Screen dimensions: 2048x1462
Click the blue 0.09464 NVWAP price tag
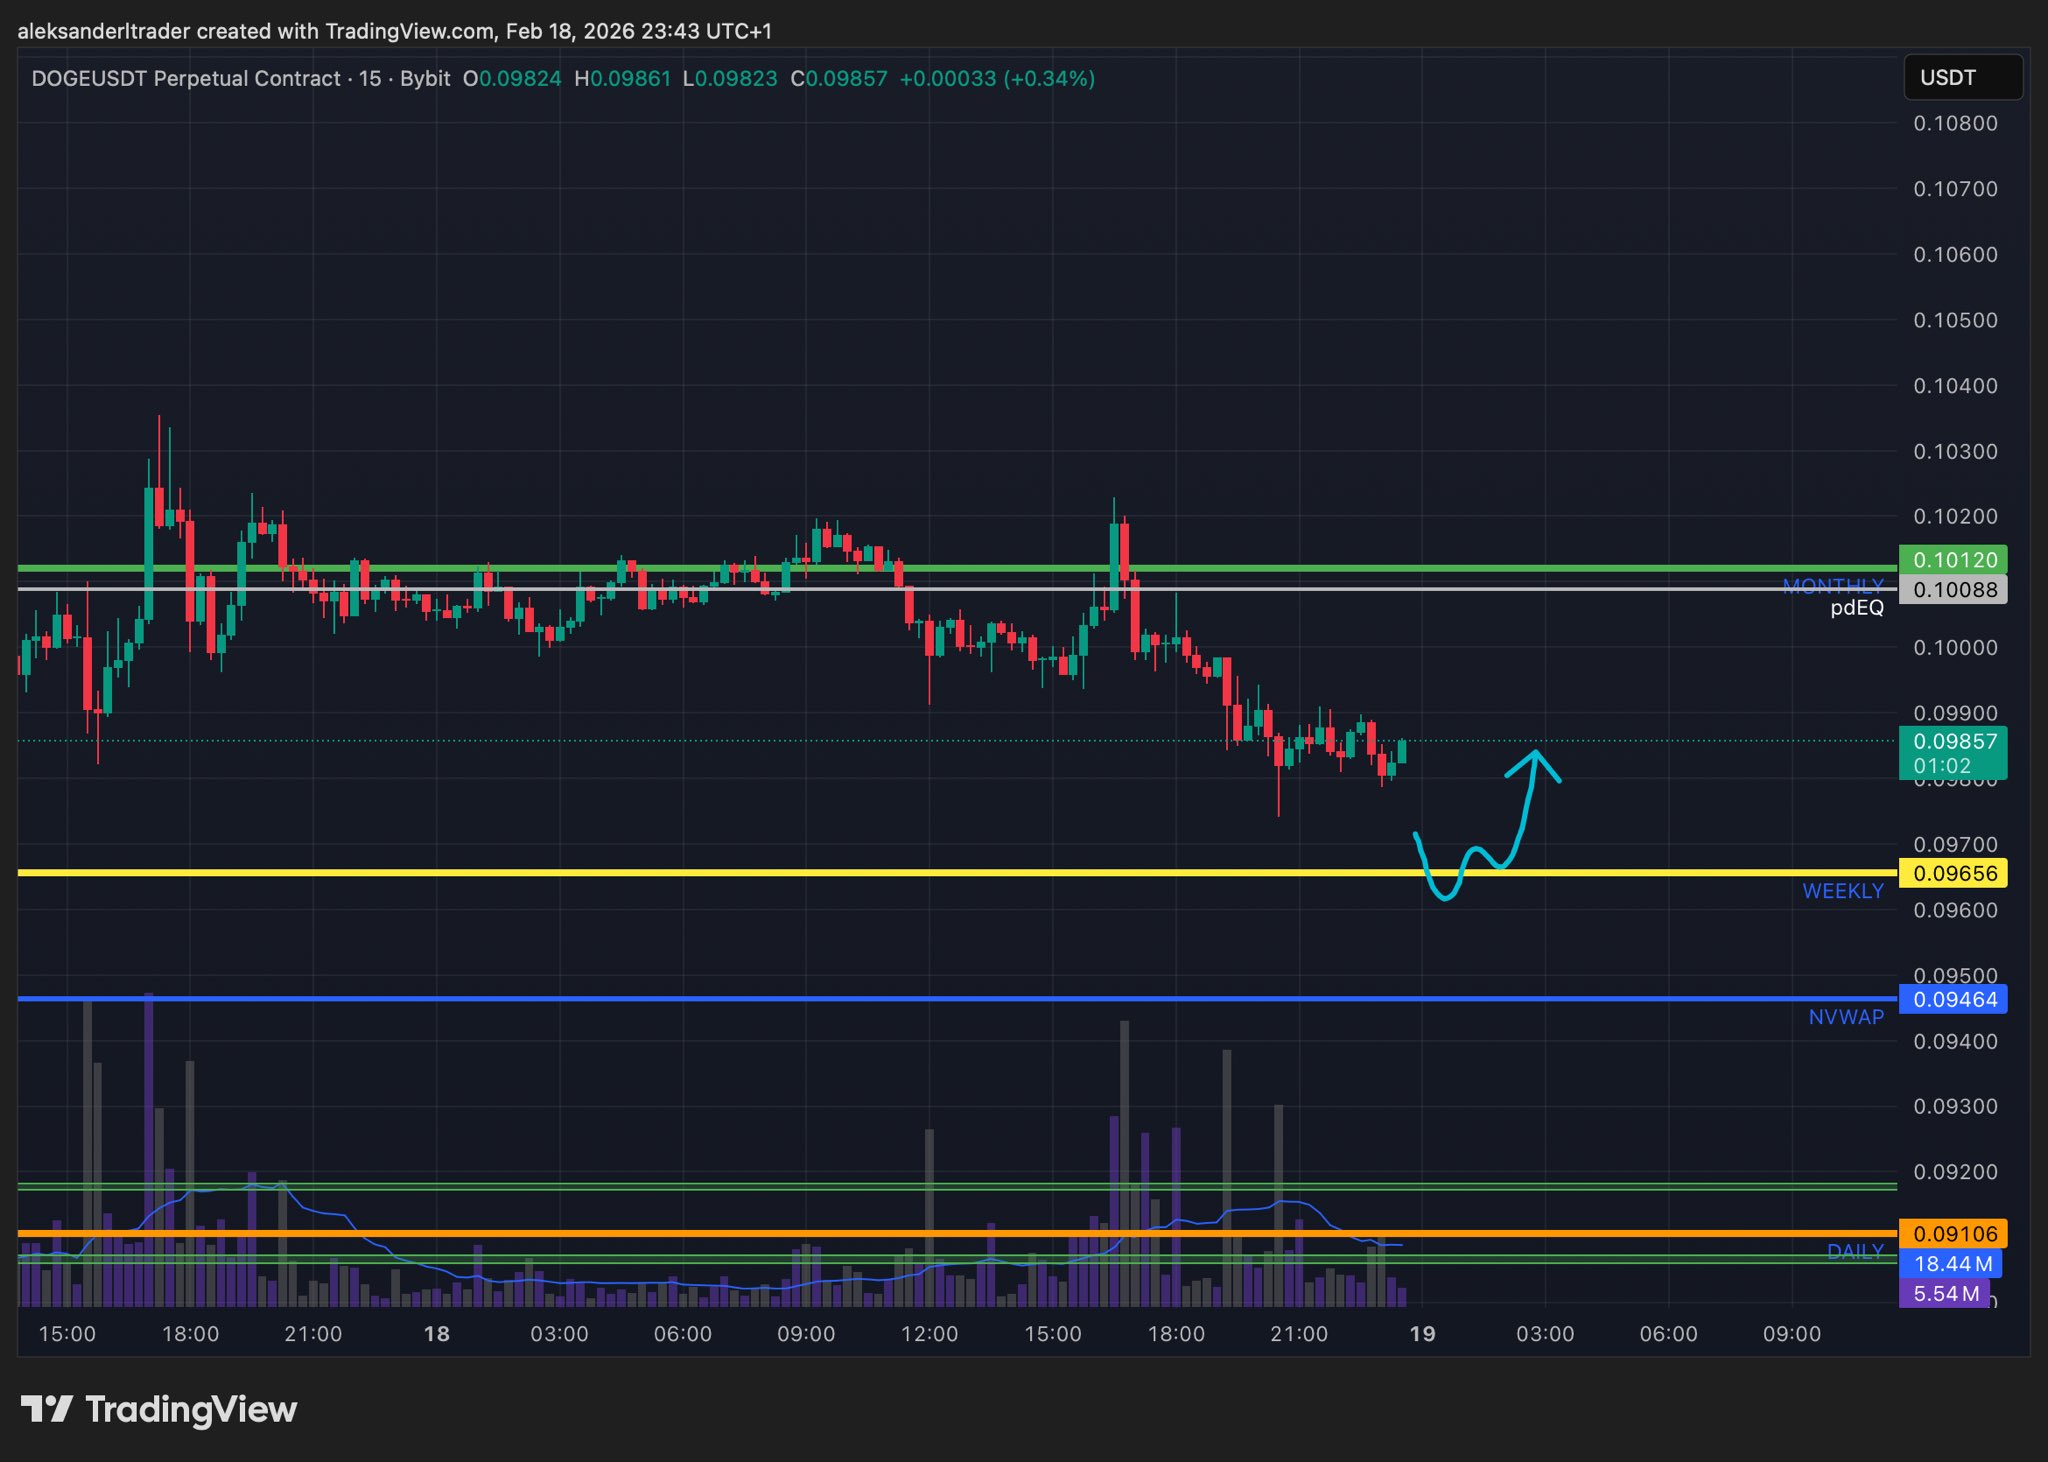point(1951,1000)
